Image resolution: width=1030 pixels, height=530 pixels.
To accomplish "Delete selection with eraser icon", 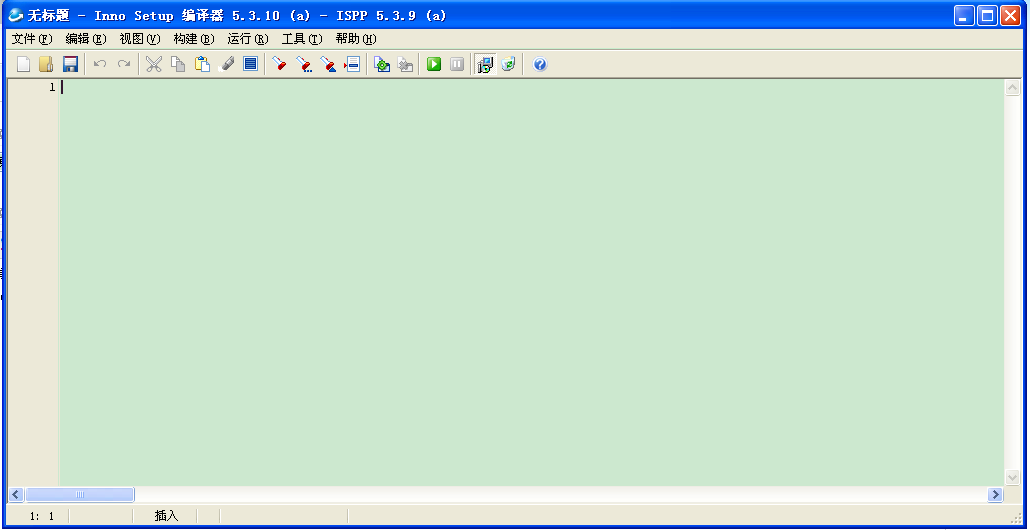I will pyautogui.click(x=227, y=64).
